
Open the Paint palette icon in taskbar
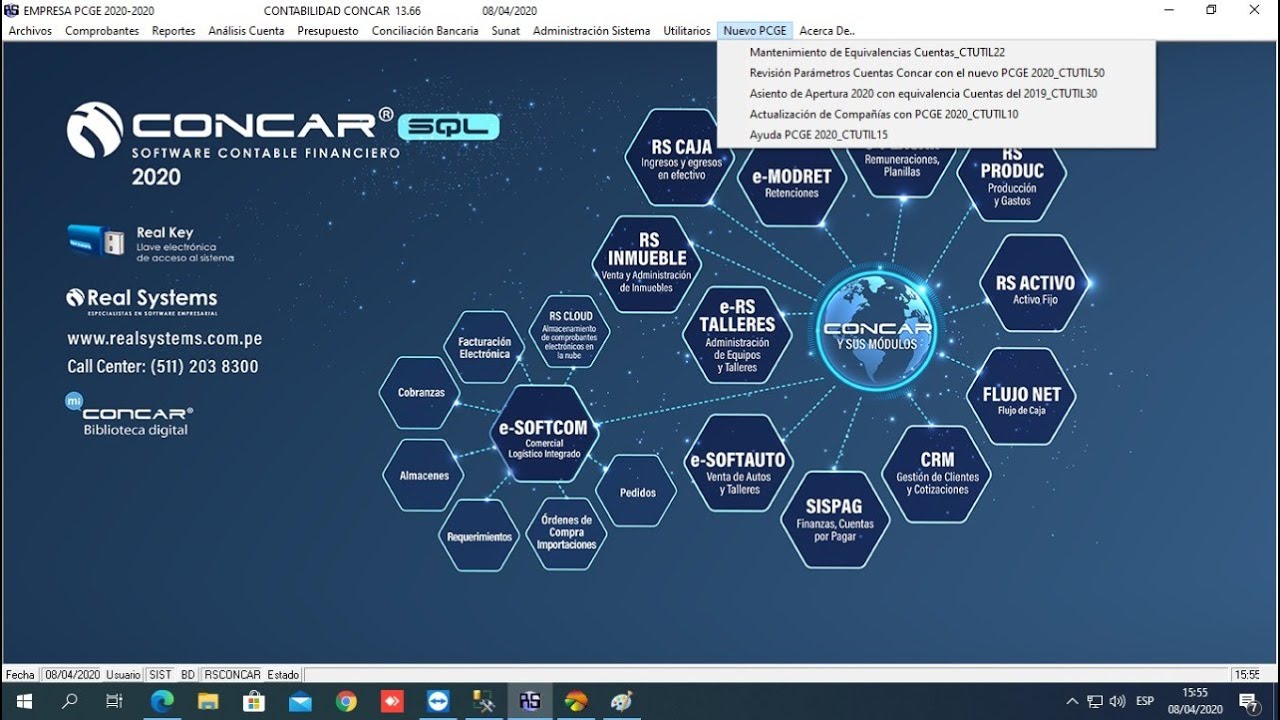[622, 701]
